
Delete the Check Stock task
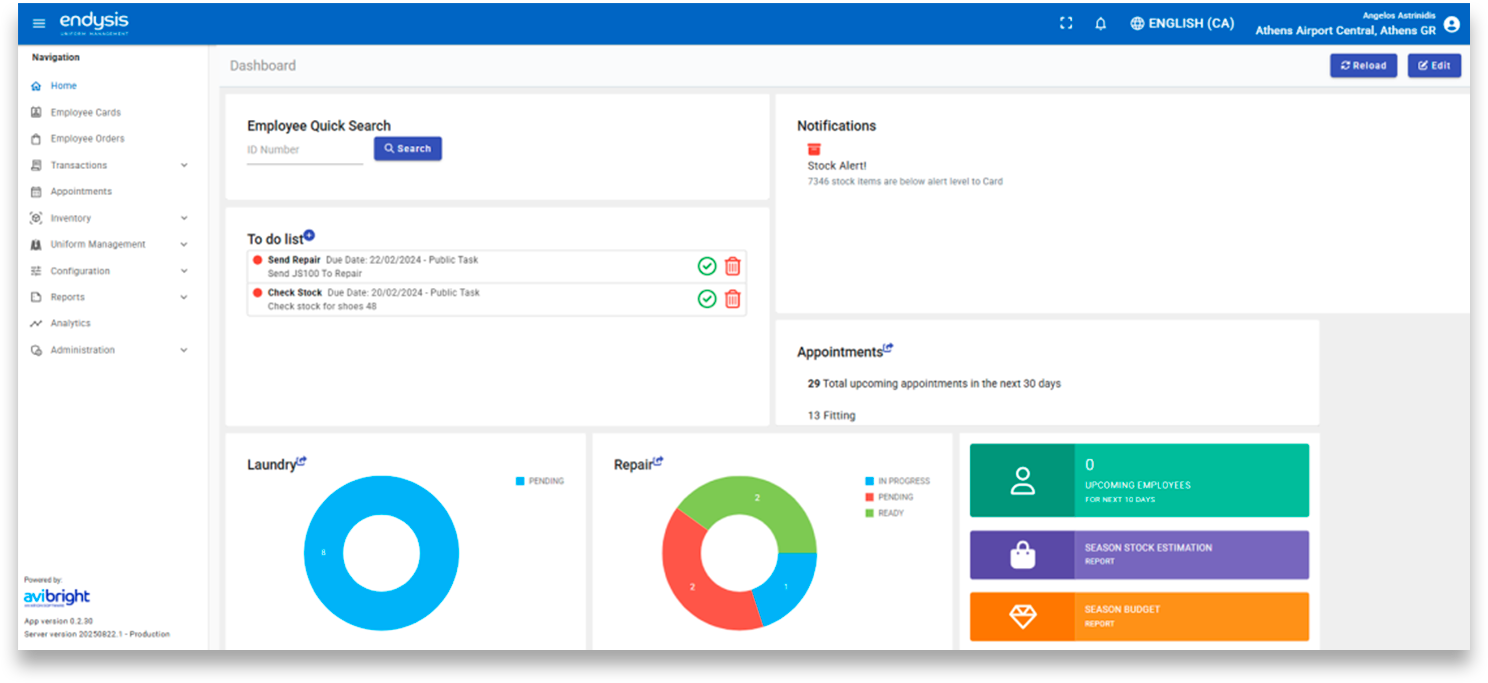click(732, 299)
